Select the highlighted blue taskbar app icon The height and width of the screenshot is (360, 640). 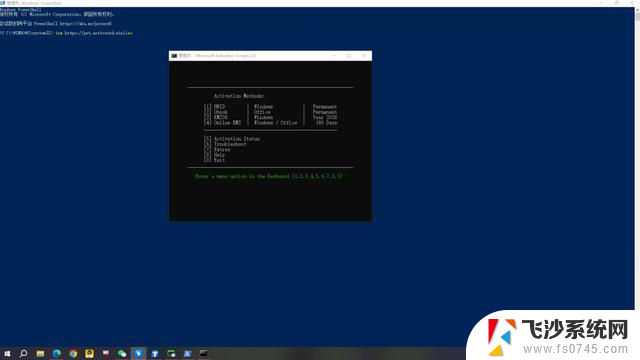[x=138, y=353]
